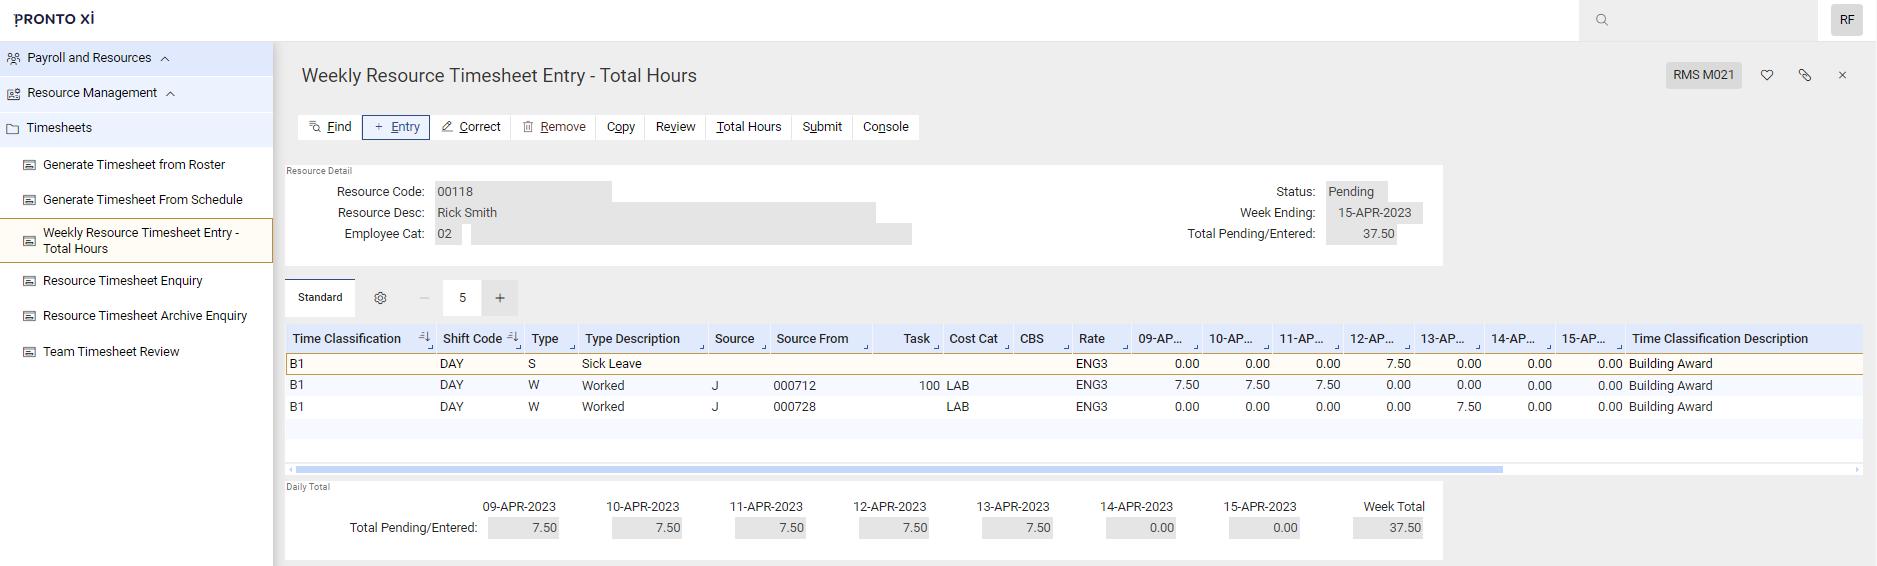This screenshot has width=1877, height=566.
Task: Open Resource Timesheet Enquiry menu item
Action: pos(122,281)
